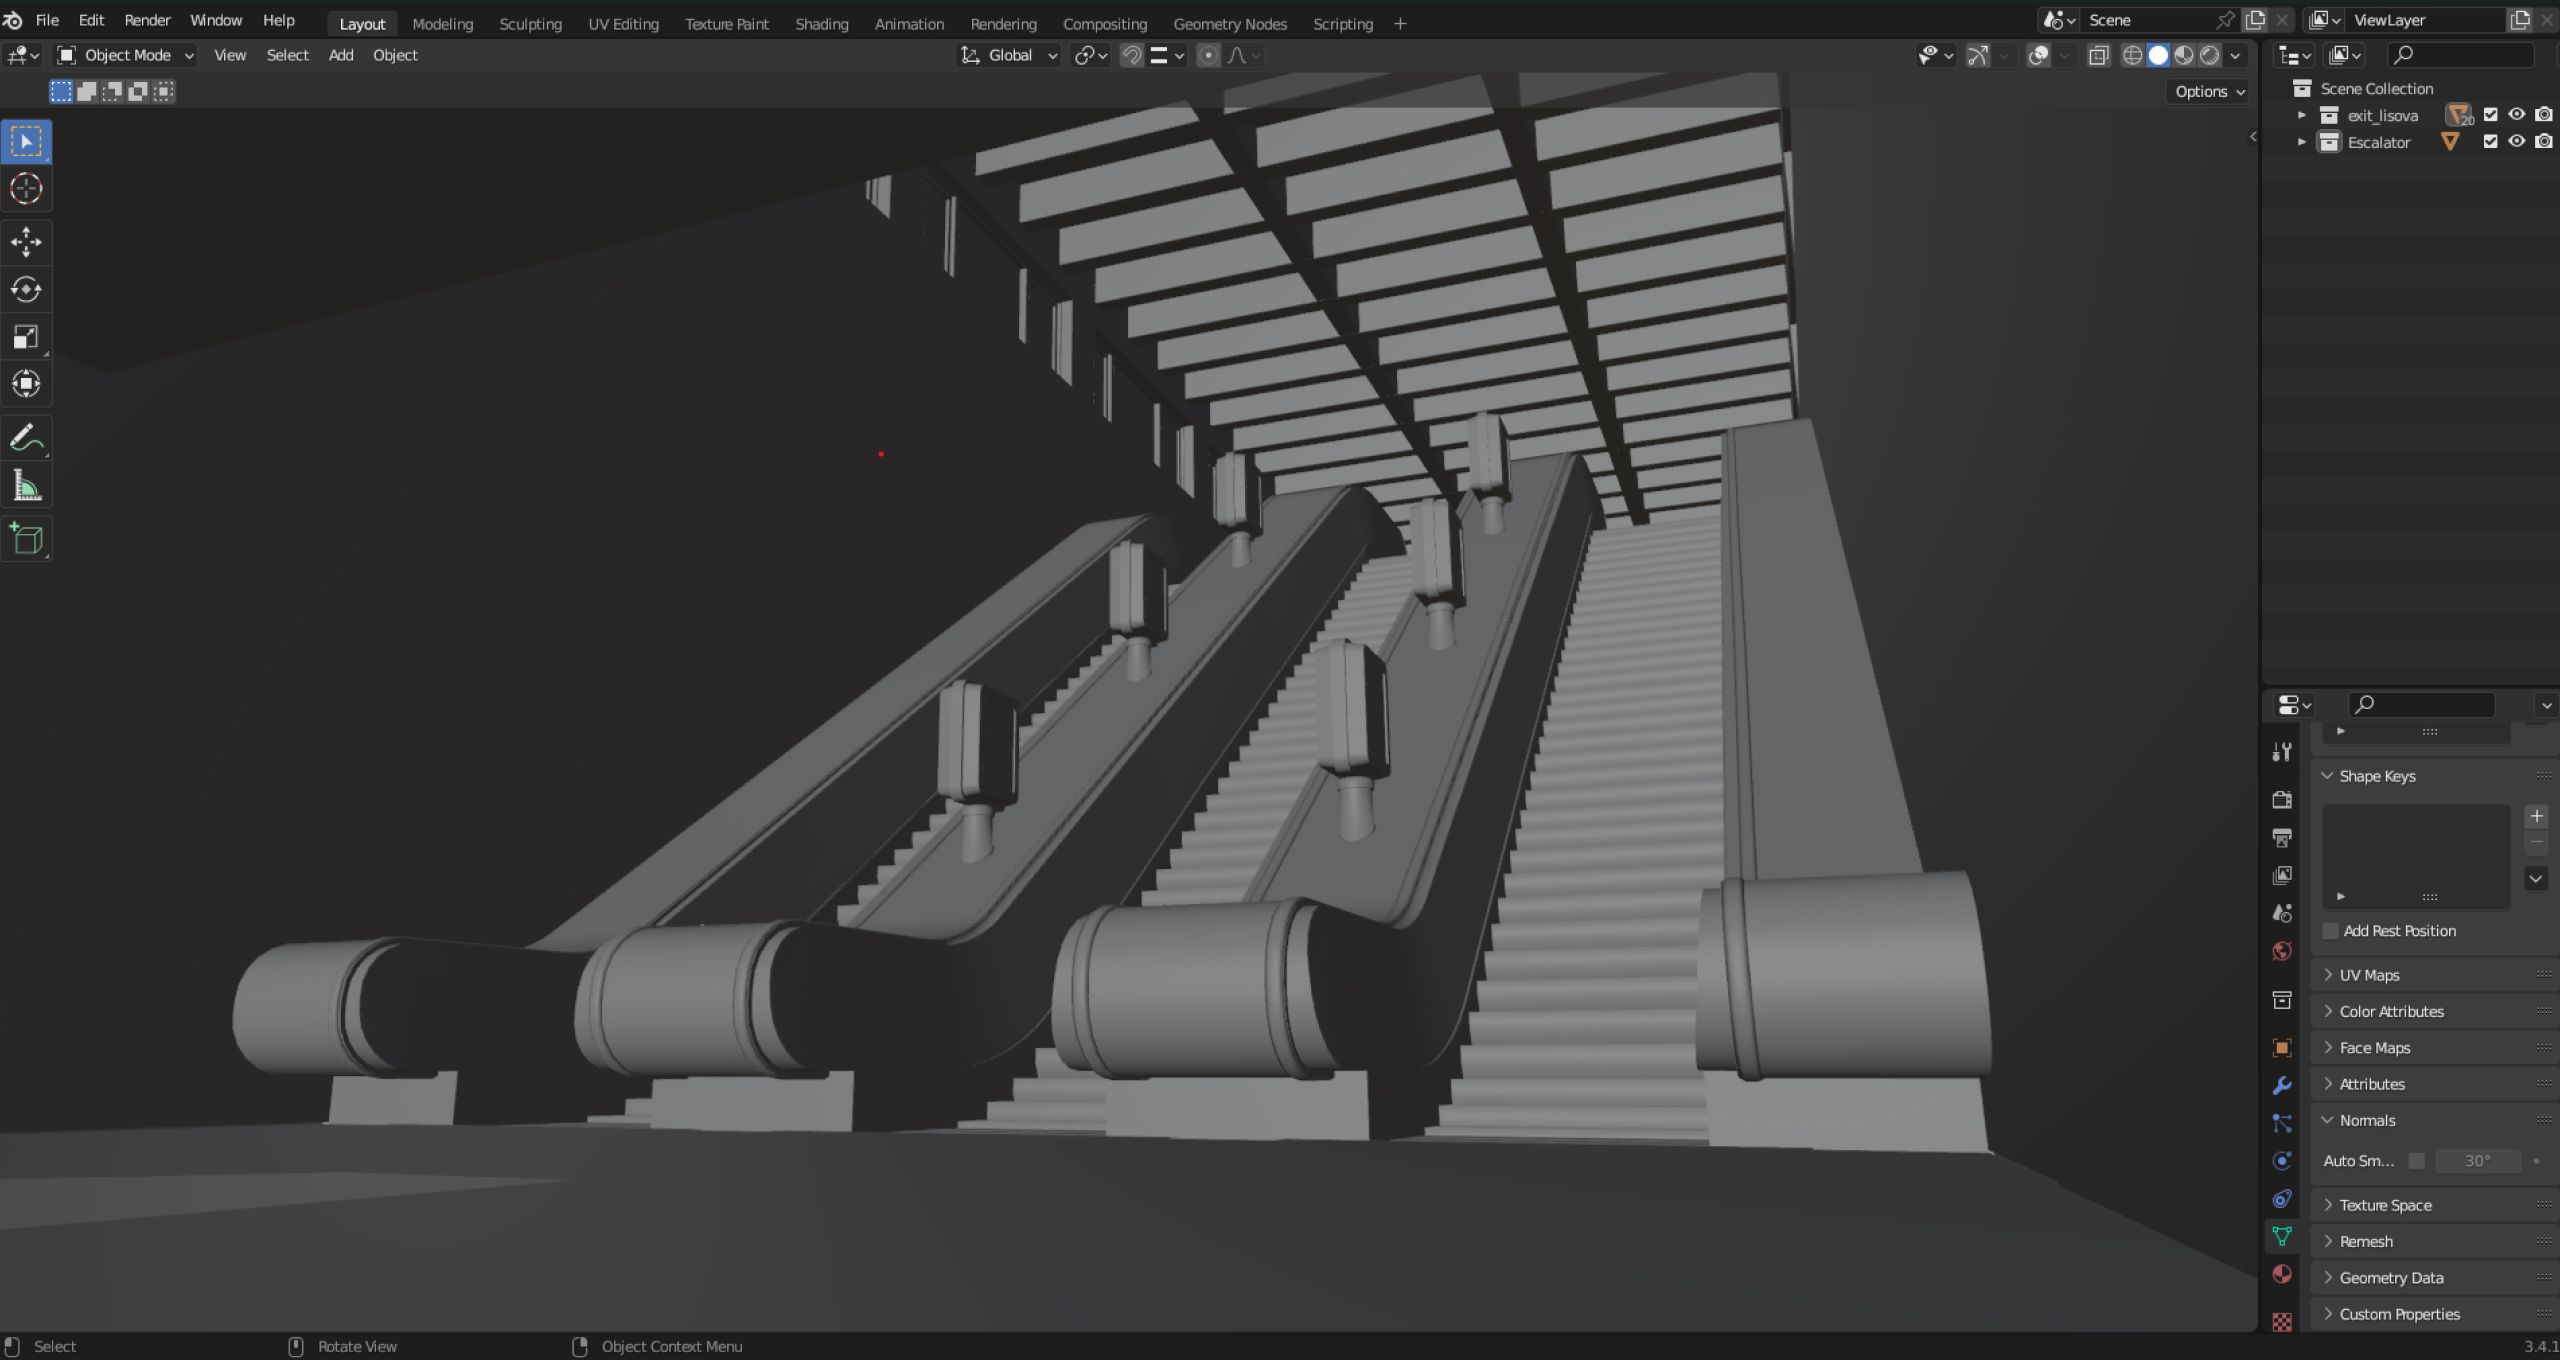Select the Move tool in toolbar
This screenshot has width=2560, height=1360.
pyautogui.click(x=26, y=241)
